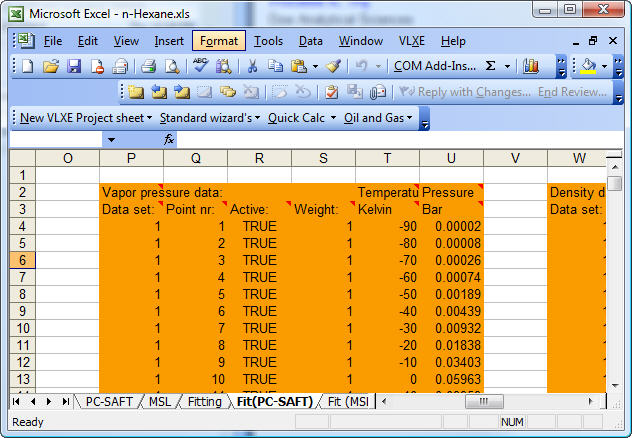Click the COM Add-Ins button
Screen dimensions: 632x438
pyautogui.click(x=435, y=66)
